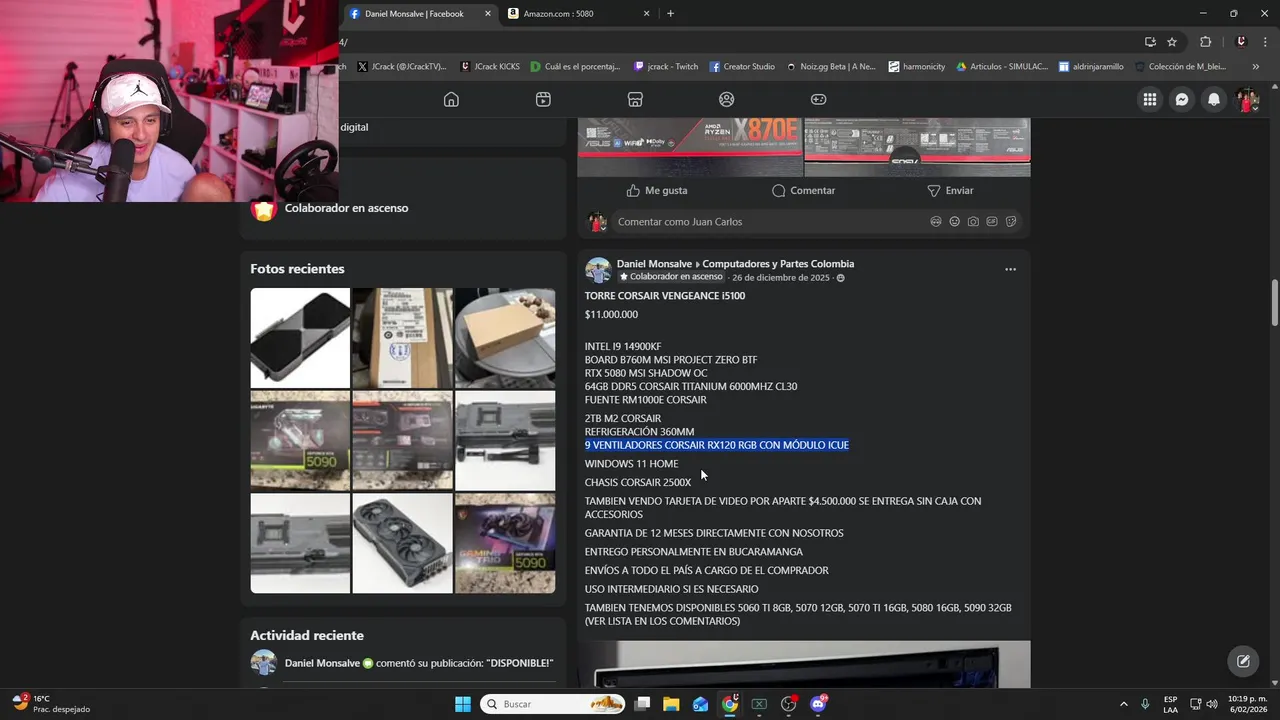1280x720 pixels.
Task: Open Facebook Marketplace icon
Action: click(x=635, y=99)
